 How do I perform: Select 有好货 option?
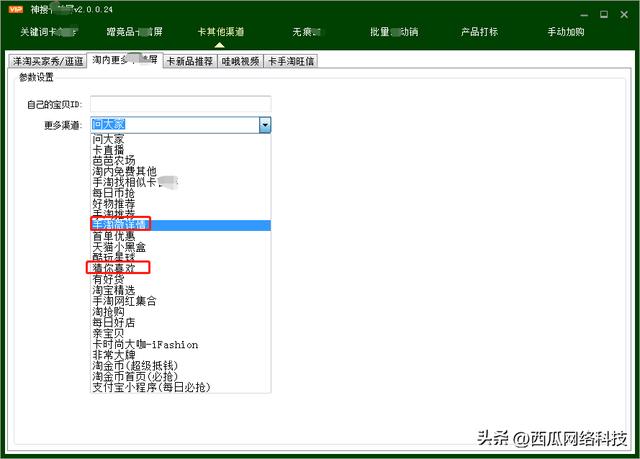coord(180,279)
